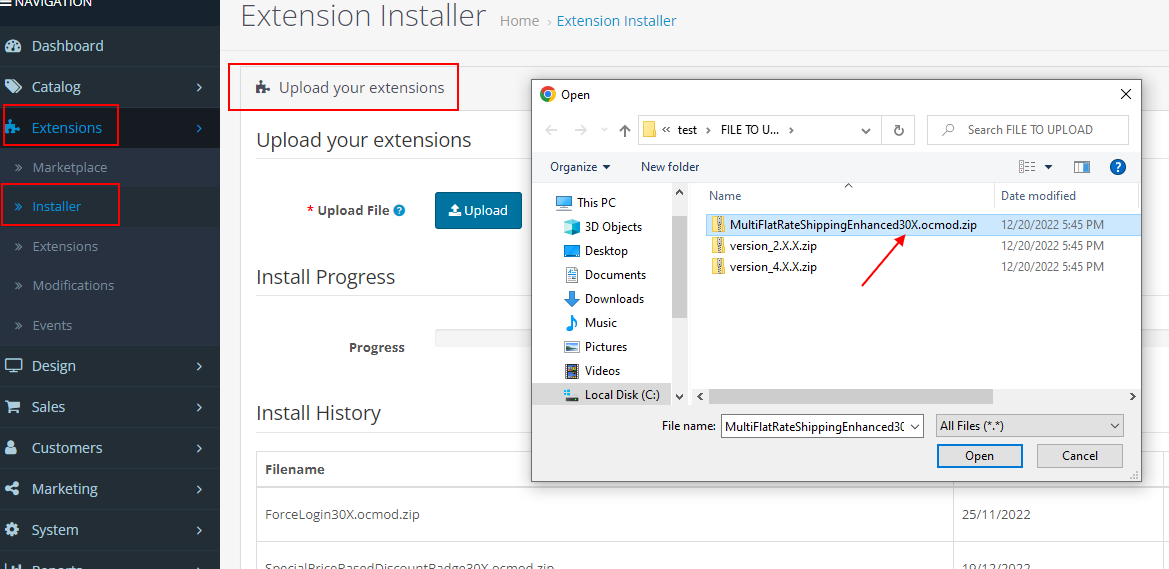The width and height of the screenshot is (1169, 569).
Task: Toggle the preview pane icon in dialog
Action: tap(1082, 167)
